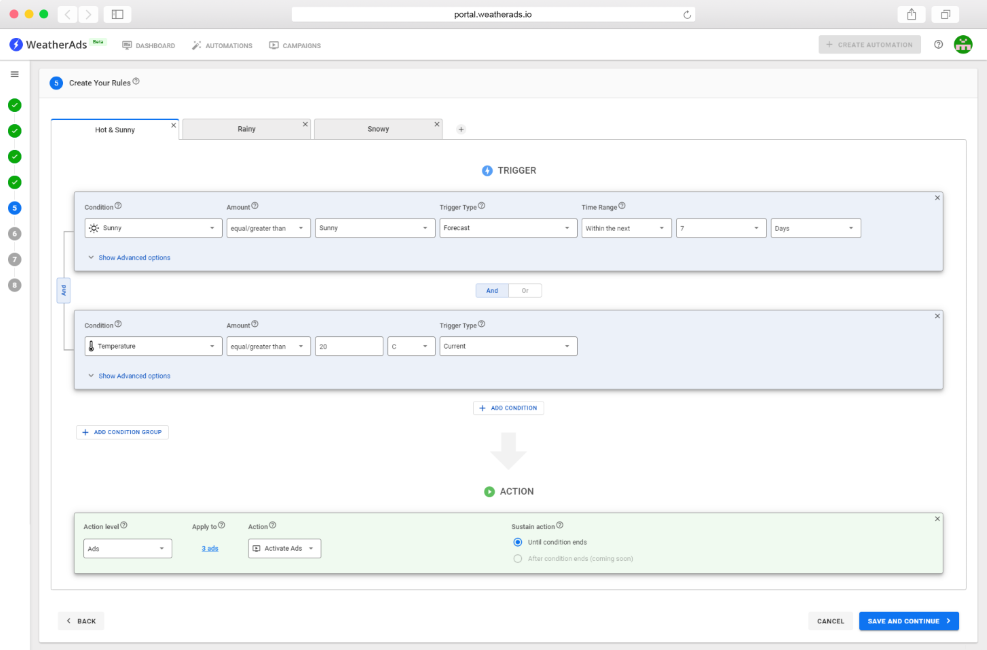
Task: Show help icon next to Apply to
Action: pyautogui.click(x=222, y=525)
